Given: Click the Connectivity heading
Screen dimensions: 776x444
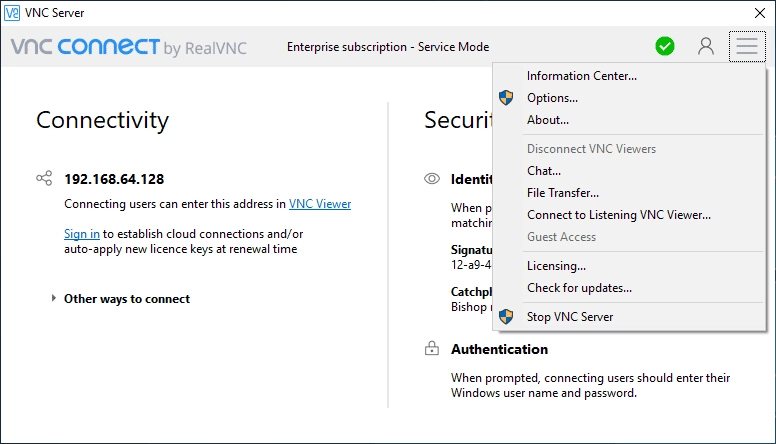Looking at the screenshot, I should click(102, 120).
